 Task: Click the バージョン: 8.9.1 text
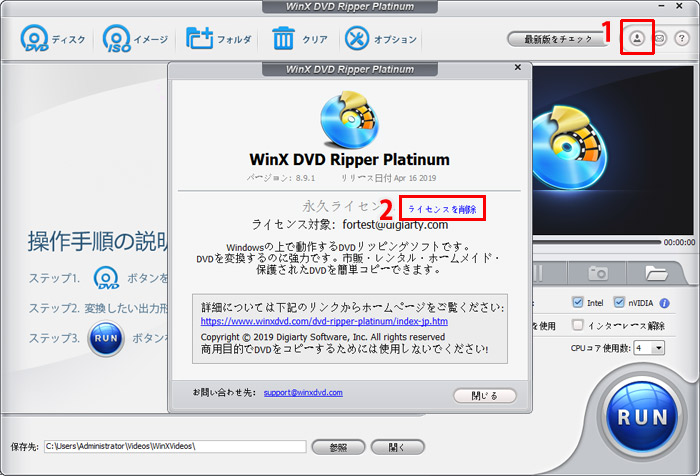click(281, 178)
